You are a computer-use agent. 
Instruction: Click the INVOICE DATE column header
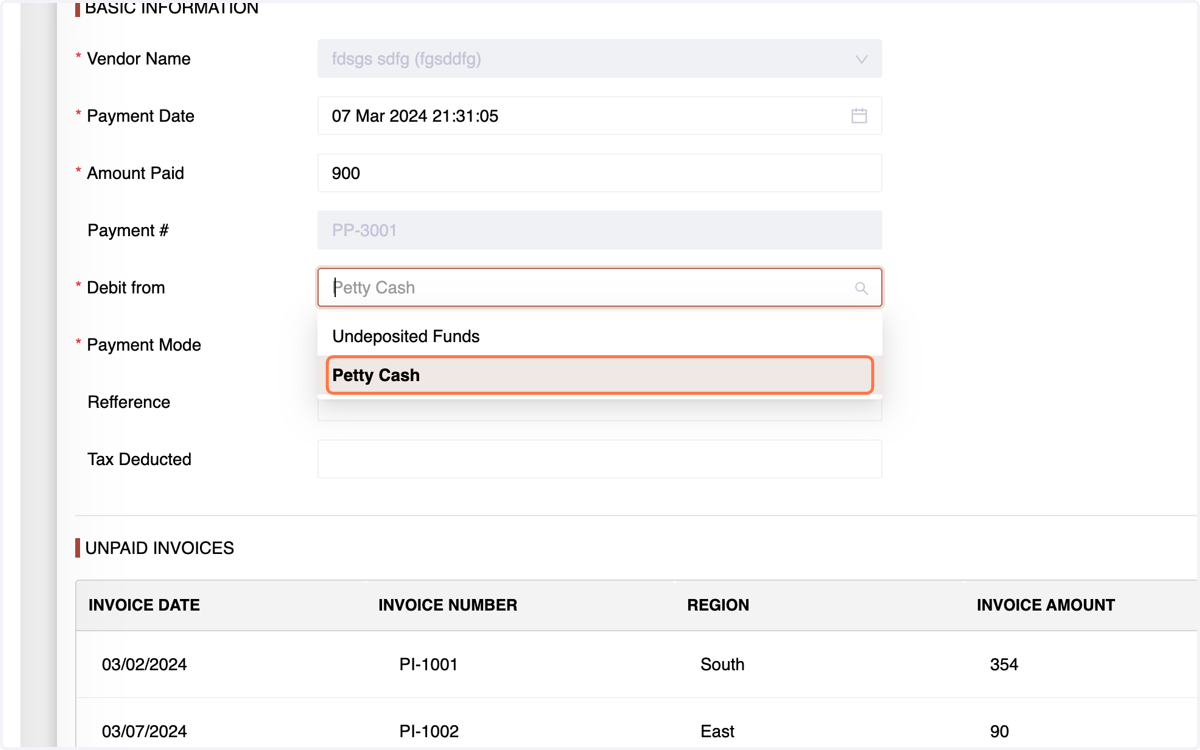pos(144,605)
